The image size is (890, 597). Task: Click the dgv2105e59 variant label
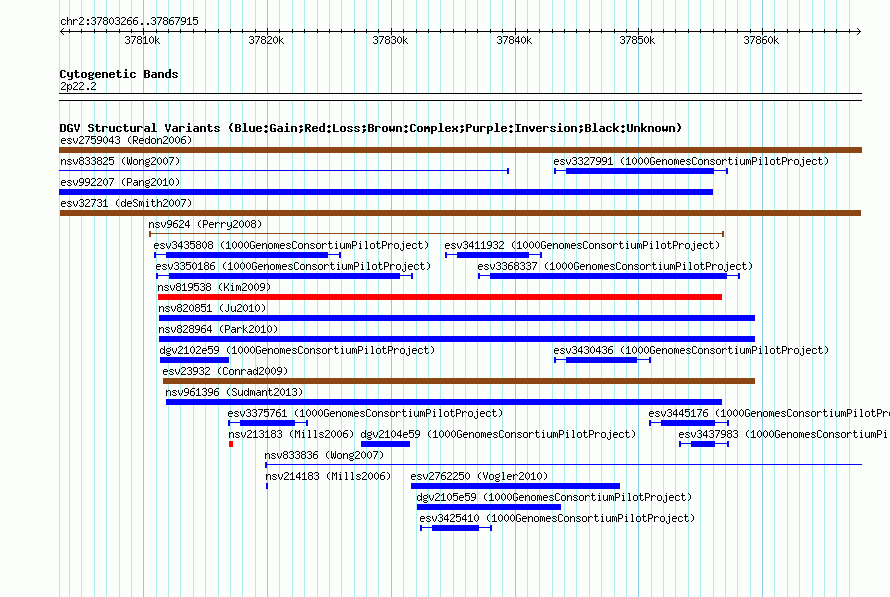coord(554,497)
